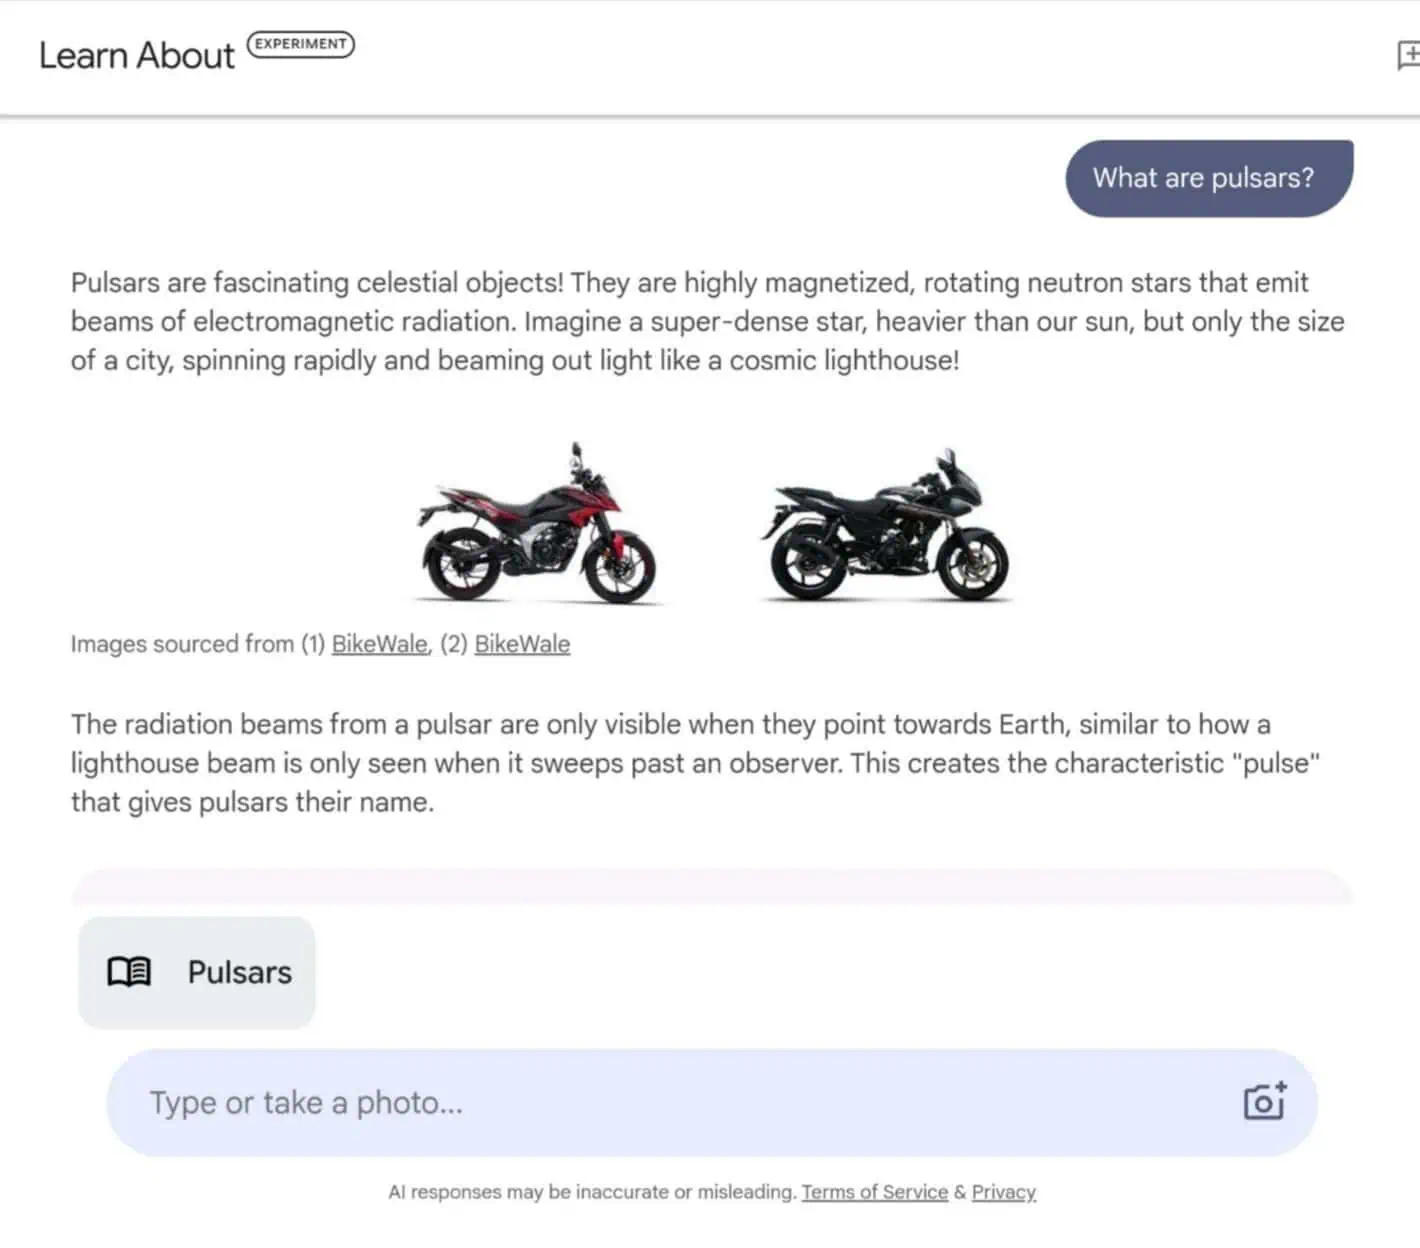The height and width of the screenshot is (1248, 1420).
Task: Click the AI responses disclaimer text
Action: click(592, 1192)
